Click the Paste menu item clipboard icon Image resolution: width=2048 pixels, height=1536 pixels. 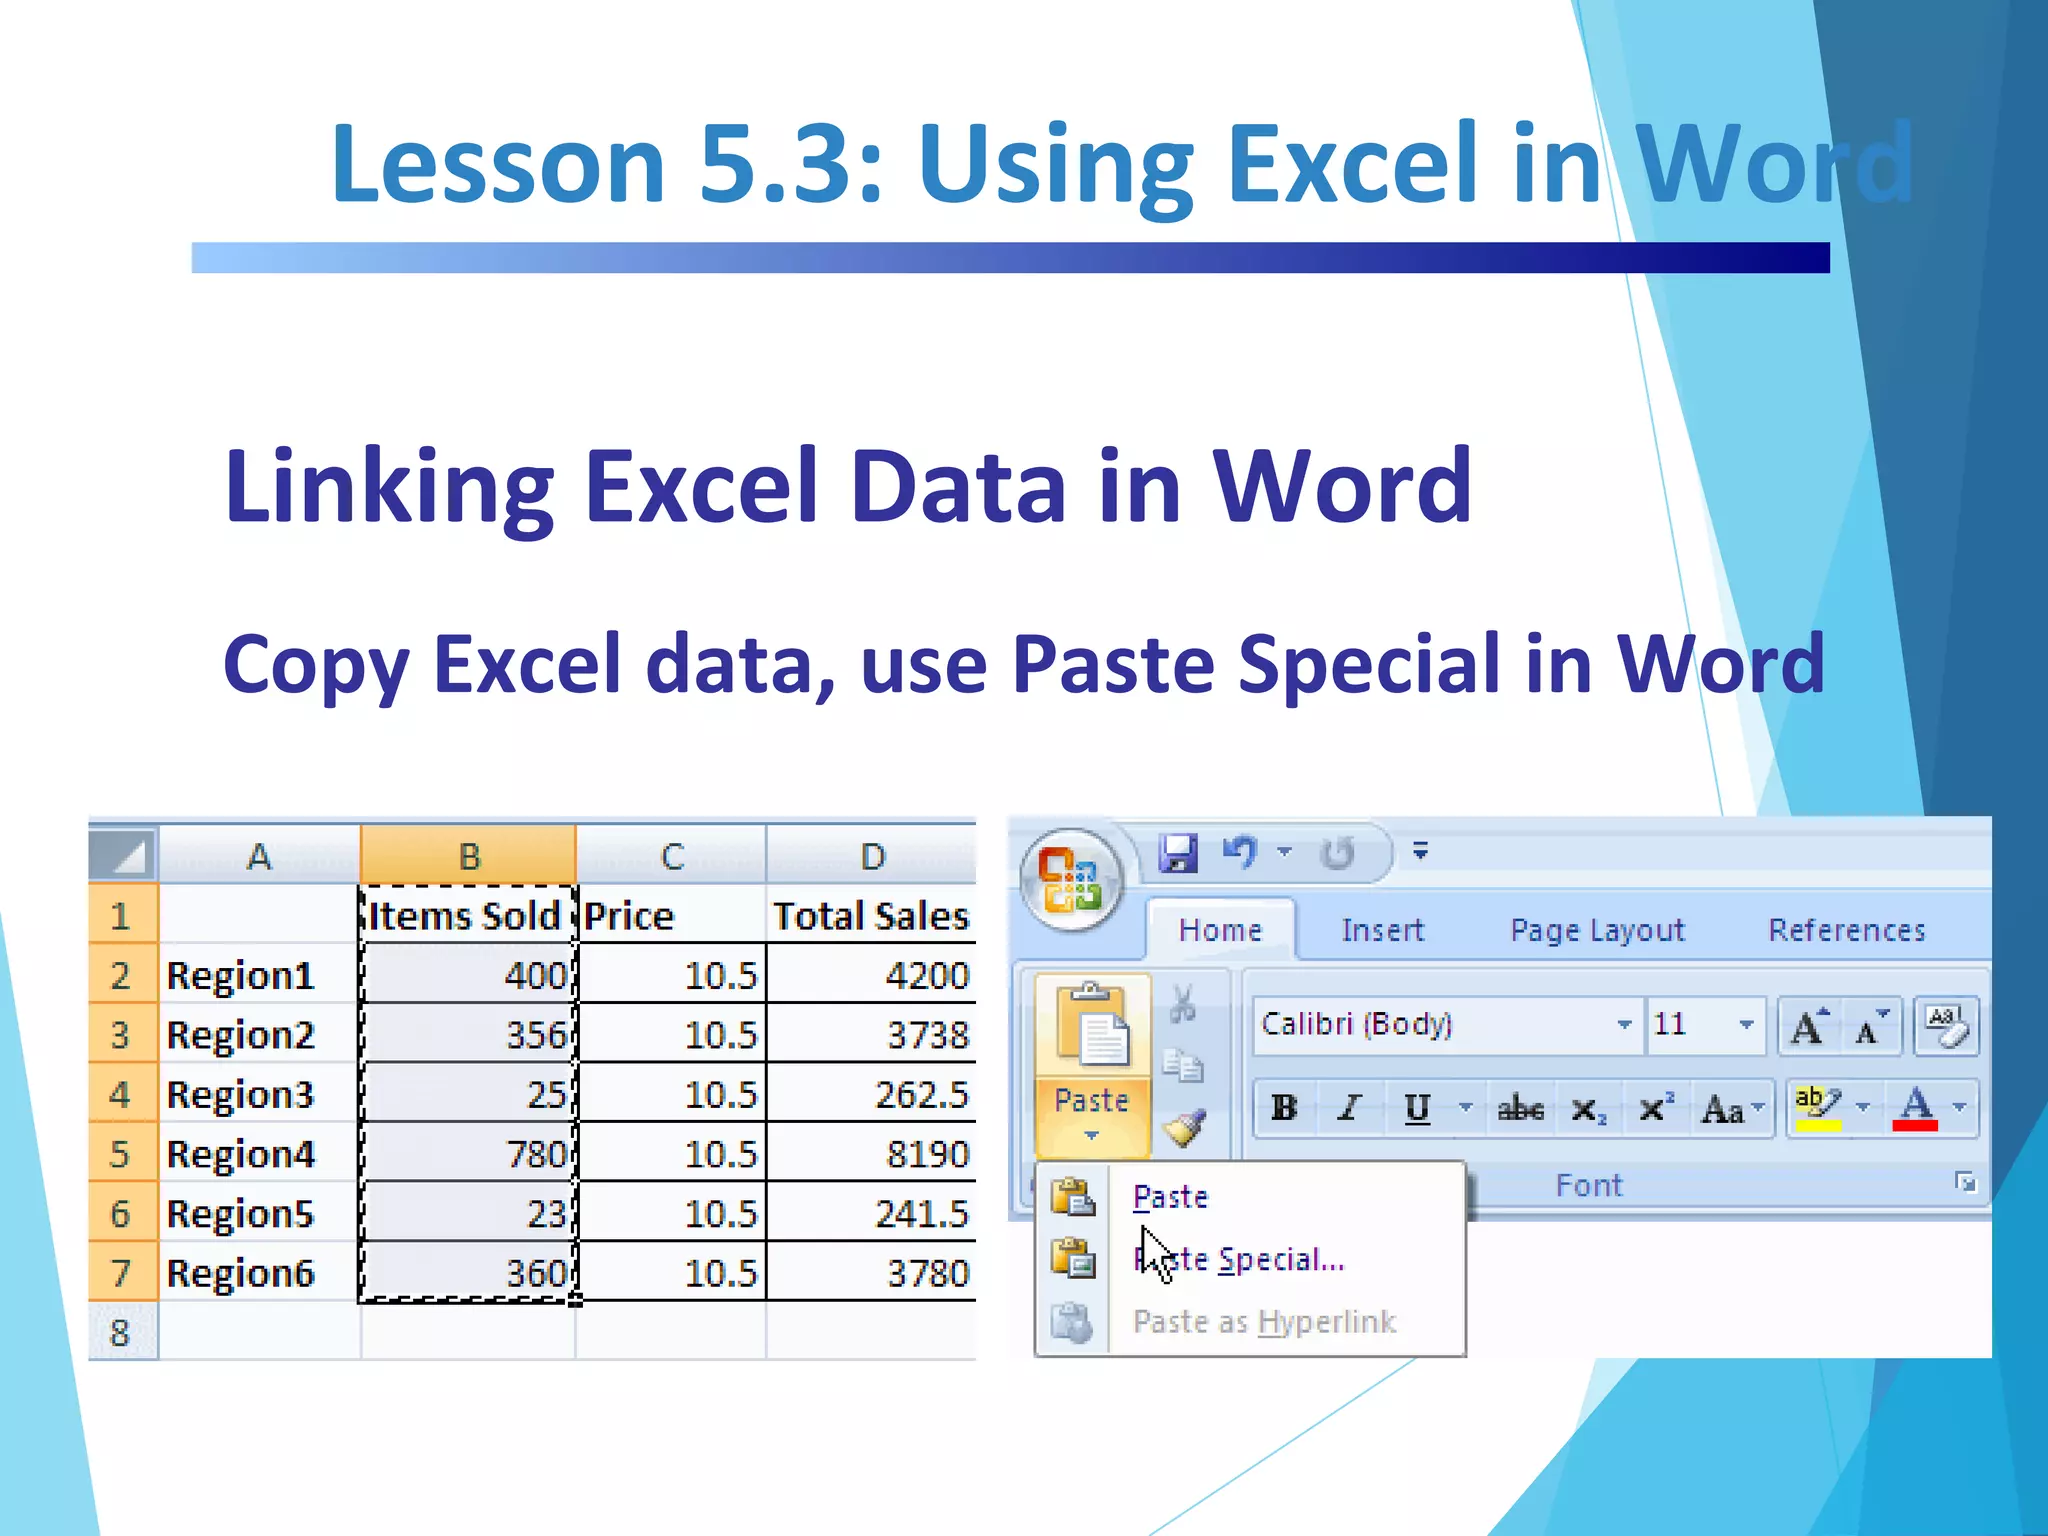click(1073, 1196)
